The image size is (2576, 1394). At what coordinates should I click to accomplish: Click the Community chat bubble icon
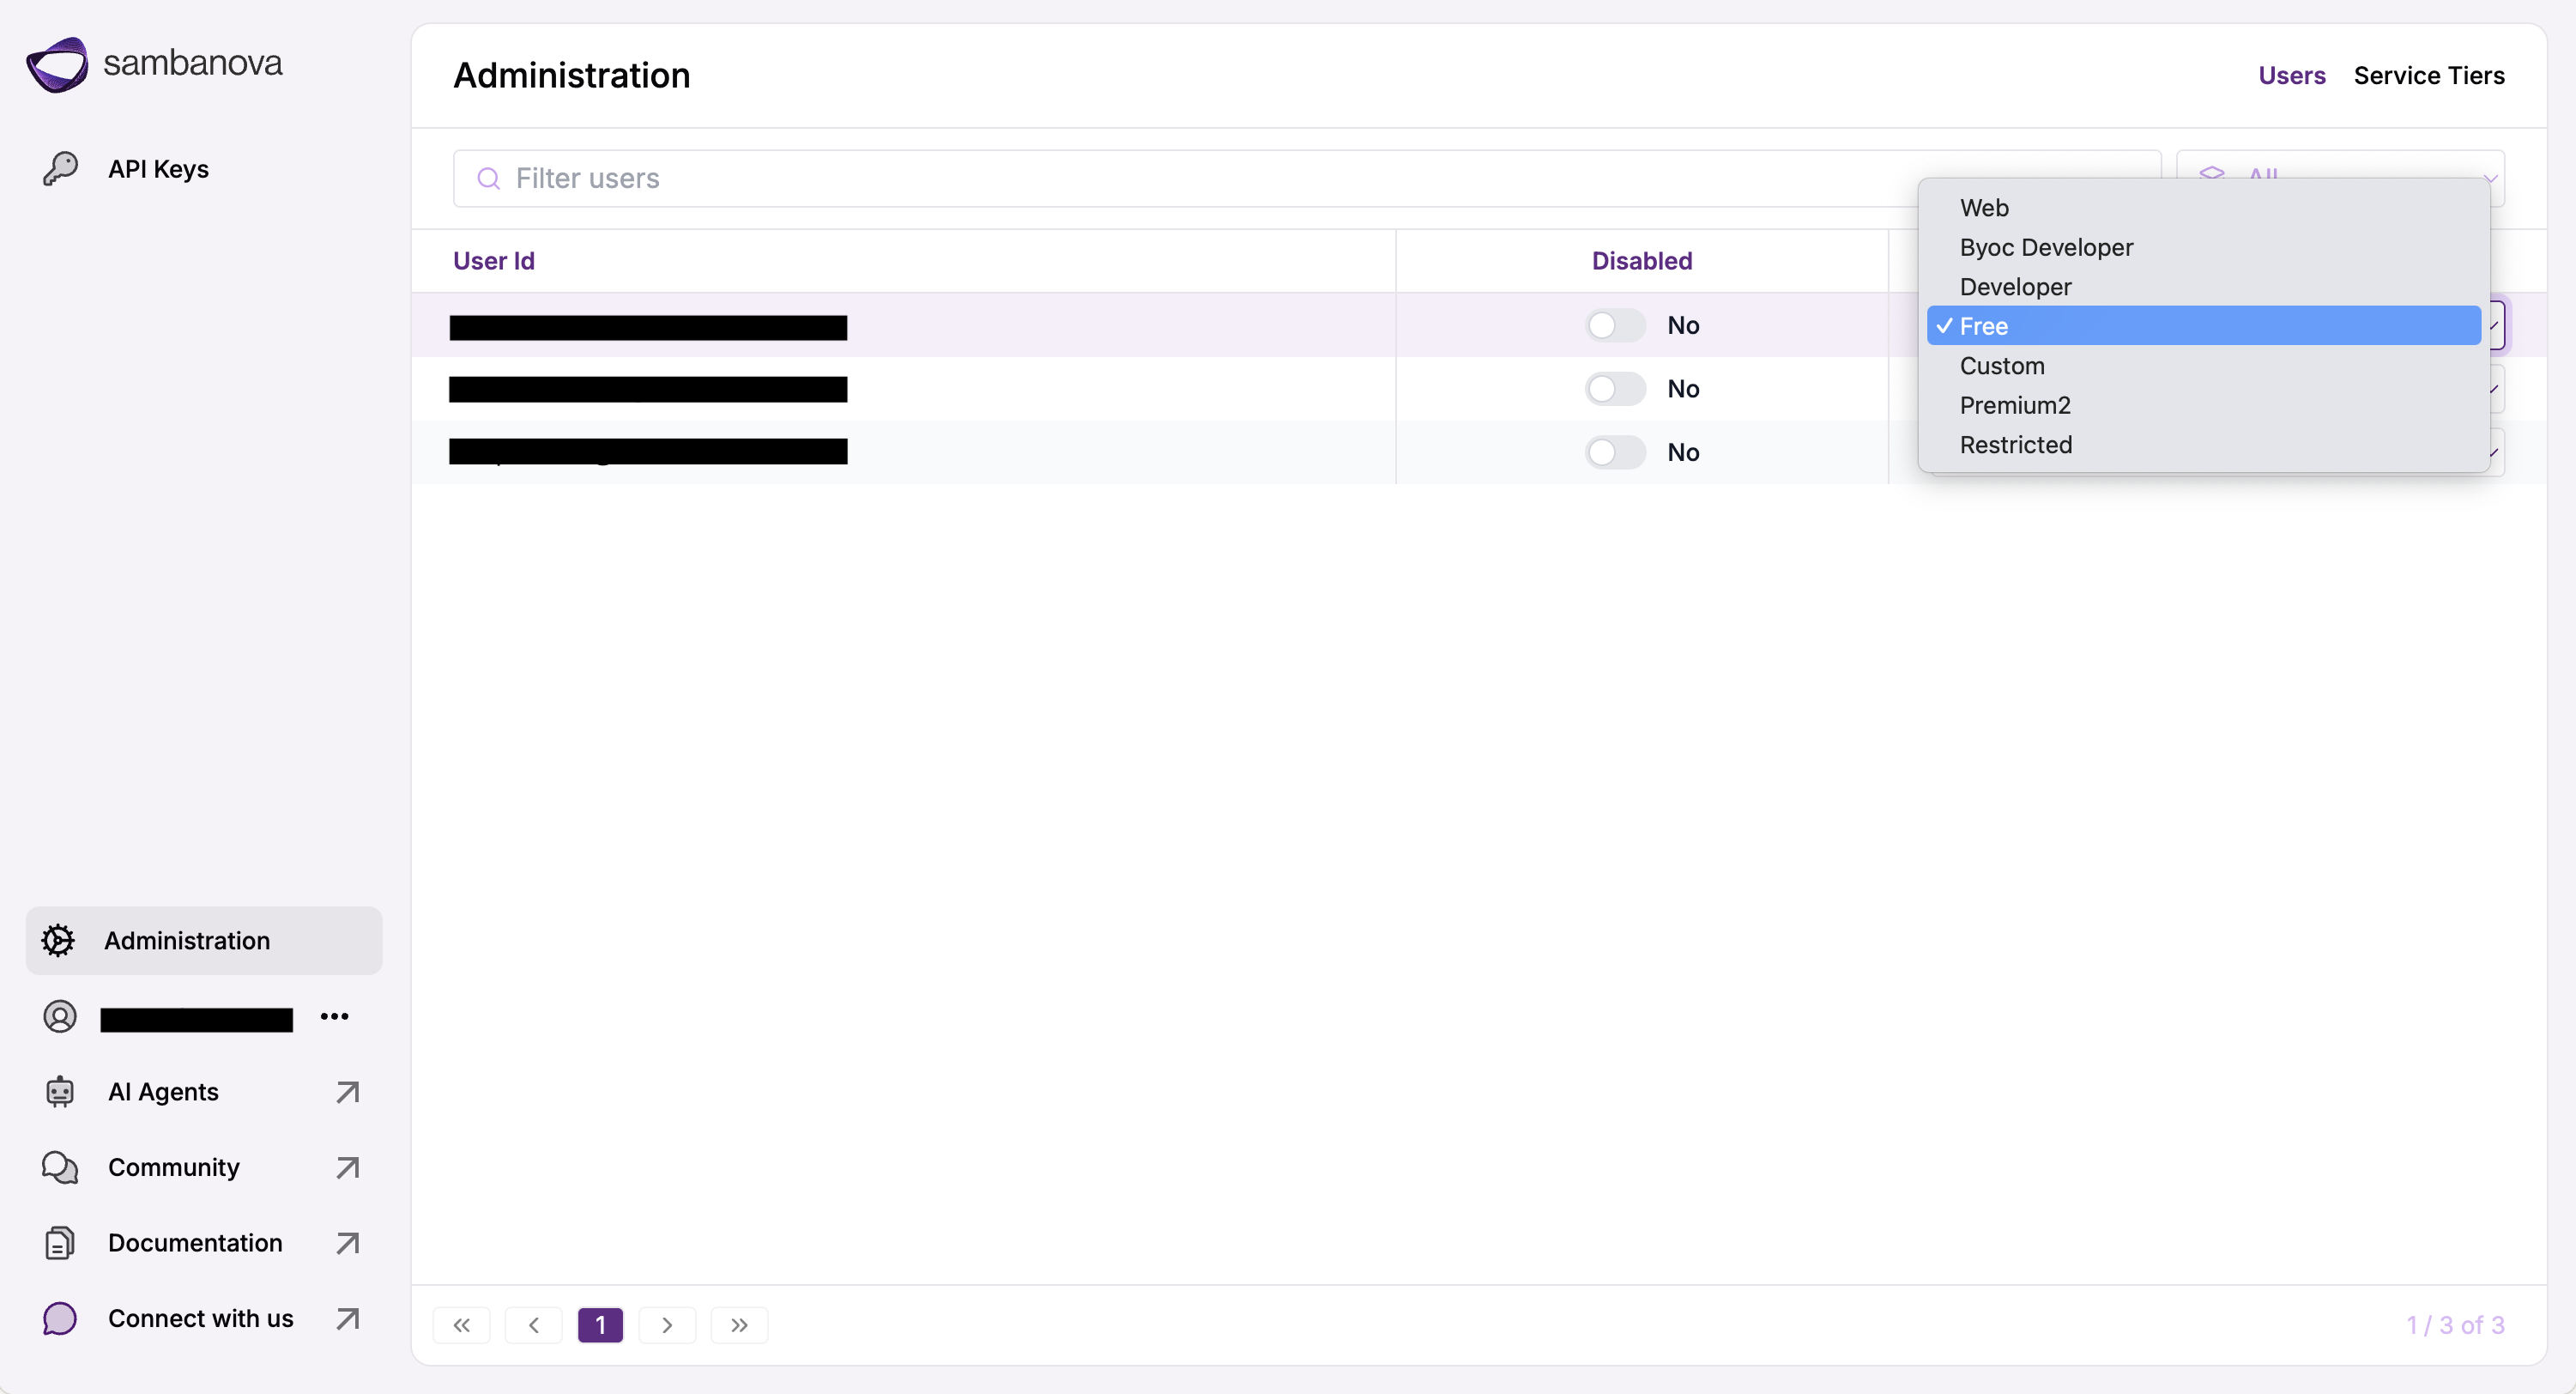pyautogui.click(x=60, y=1167)
